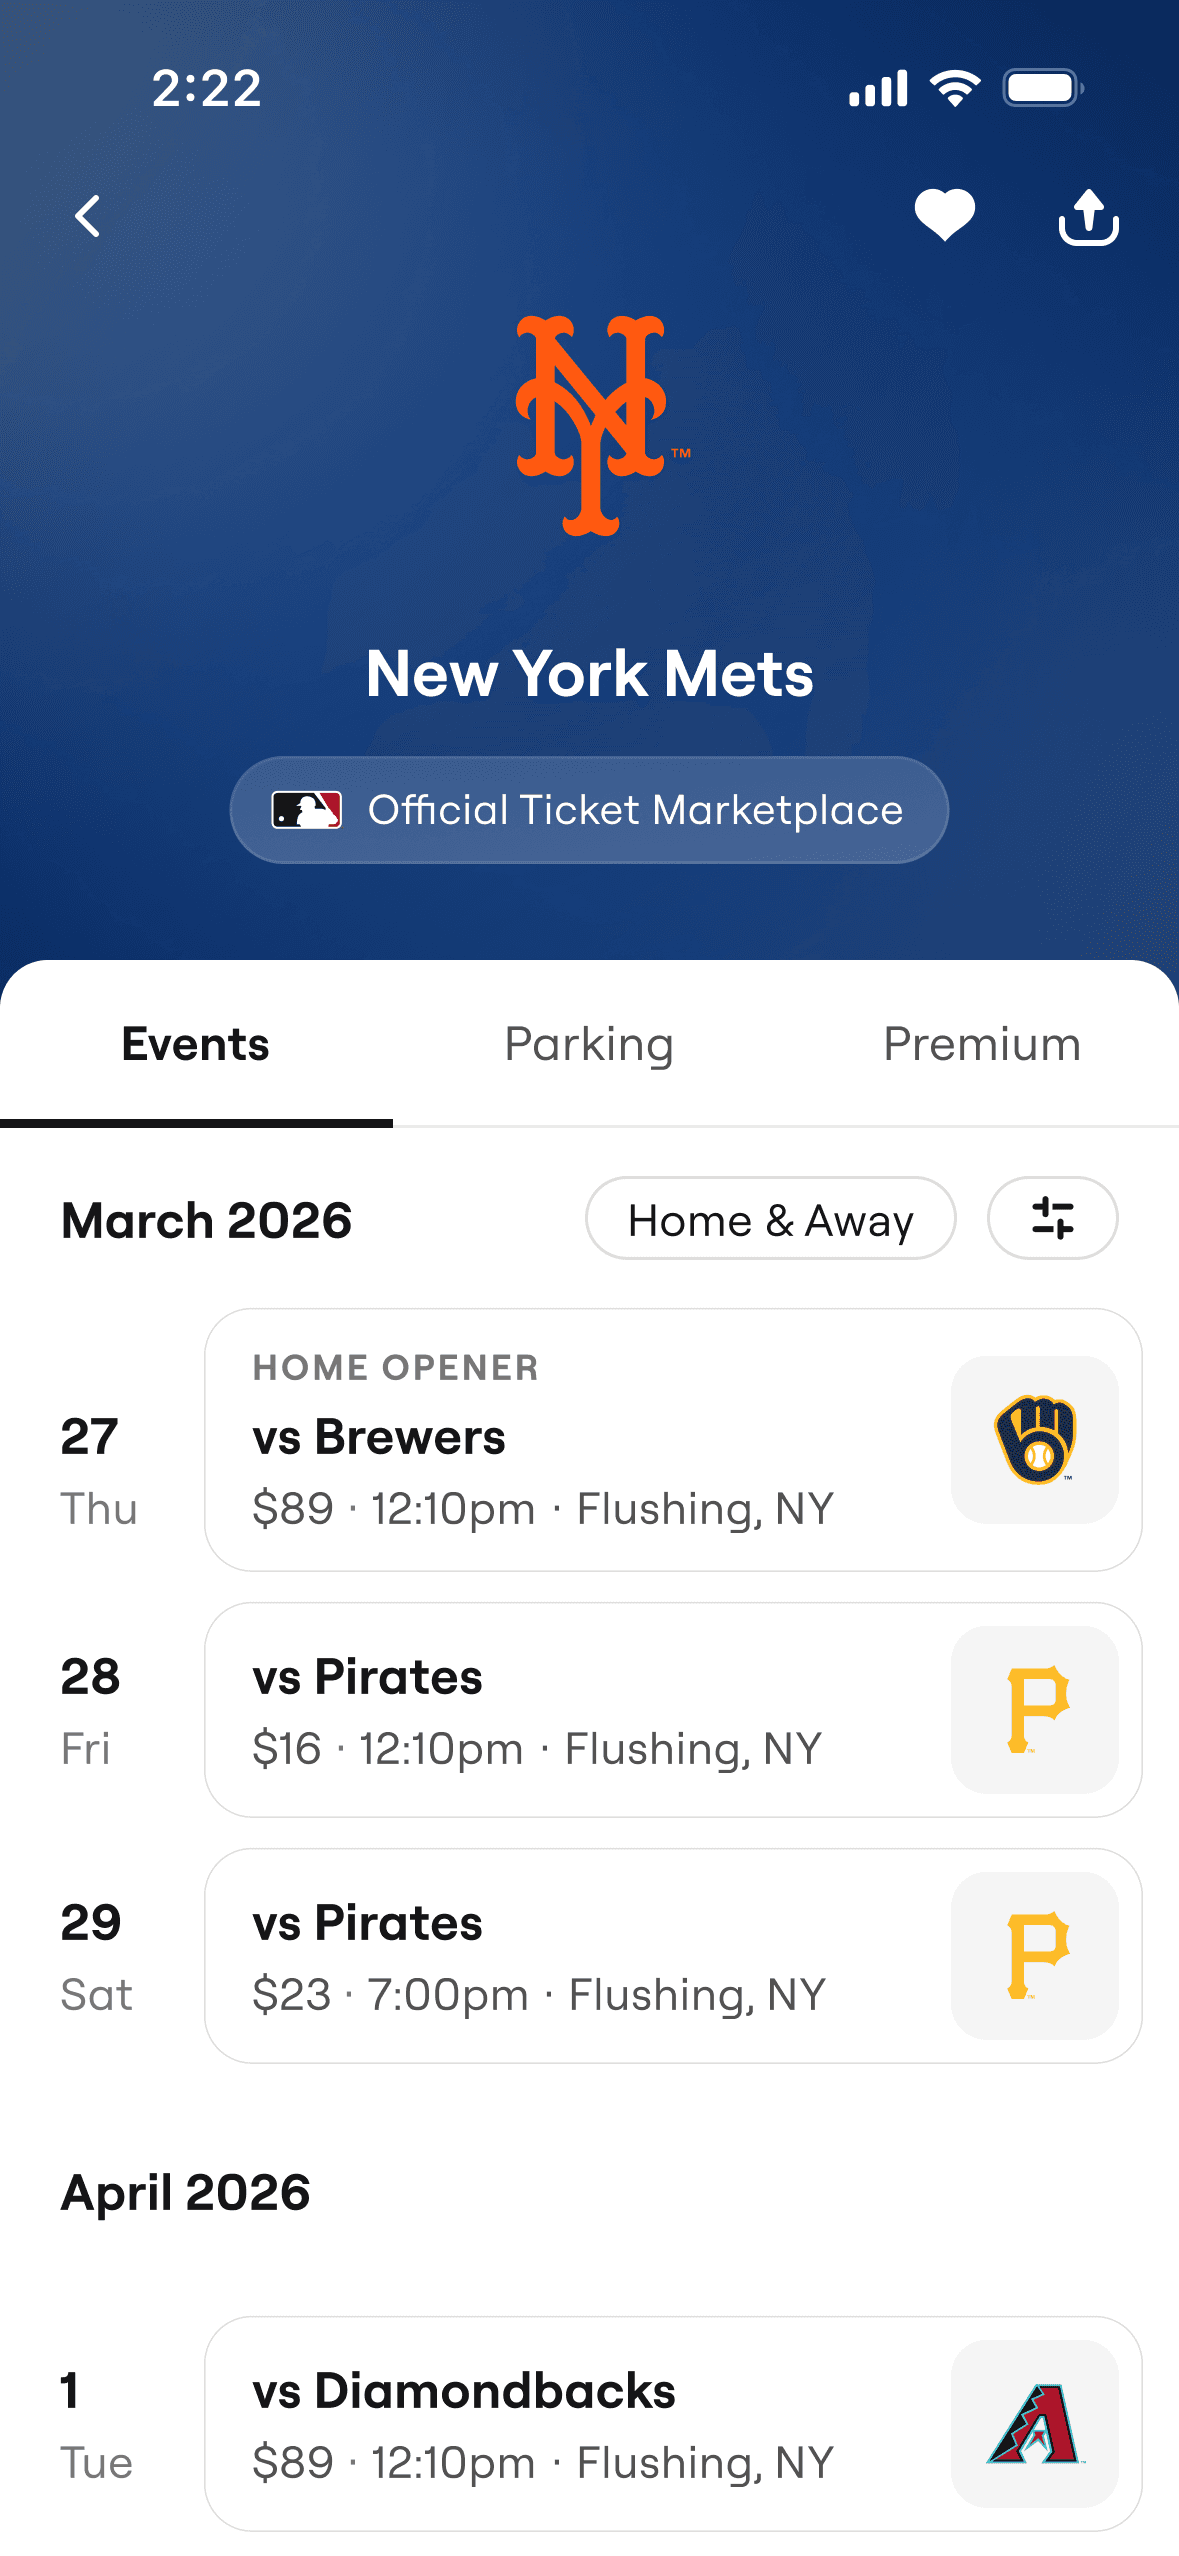Tap the Pirates logo on March 28 game
Image resolution: width=1179 pixels, height=2556 pixels.
point(1034,1710)
